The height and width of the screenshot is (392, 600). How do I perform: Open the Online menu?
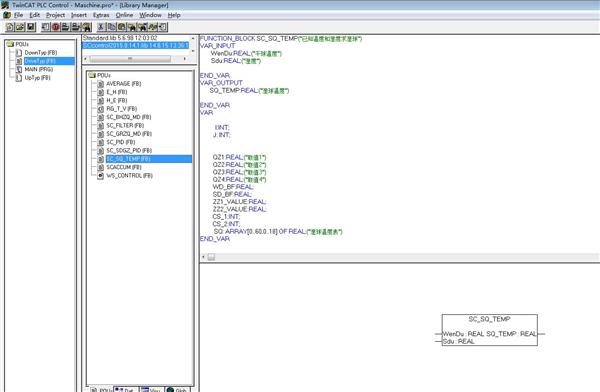coord(124,15)
